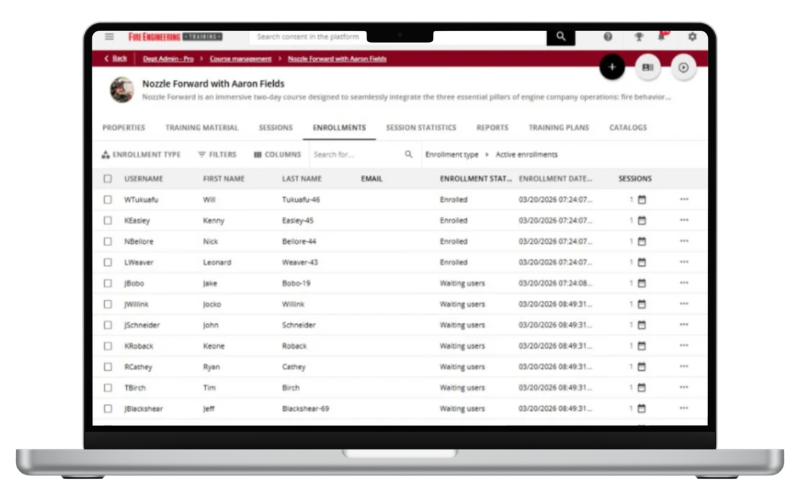Click the round barcode-style icon button
This screenshot has height=500, width=800.
(648, 67)
